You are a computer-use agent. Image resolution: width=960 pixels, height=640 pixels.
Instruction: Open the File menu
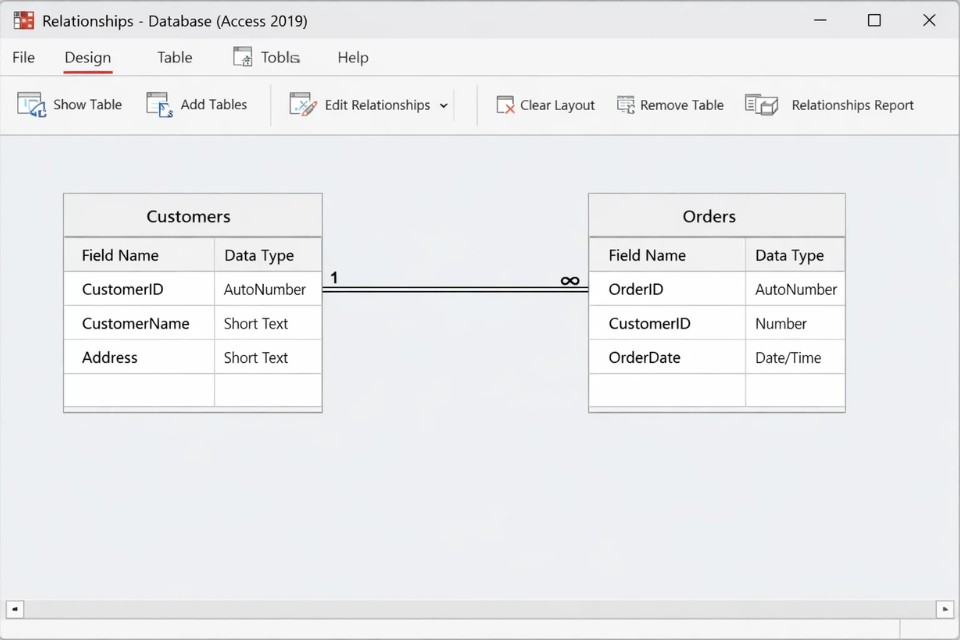pyautogui.click(x=23, y=57)
